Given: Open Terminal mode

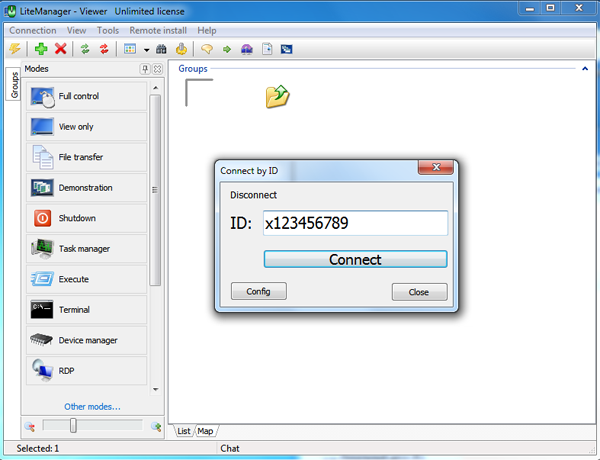Looking at the screenshot, I should click(x=88, y=310).
